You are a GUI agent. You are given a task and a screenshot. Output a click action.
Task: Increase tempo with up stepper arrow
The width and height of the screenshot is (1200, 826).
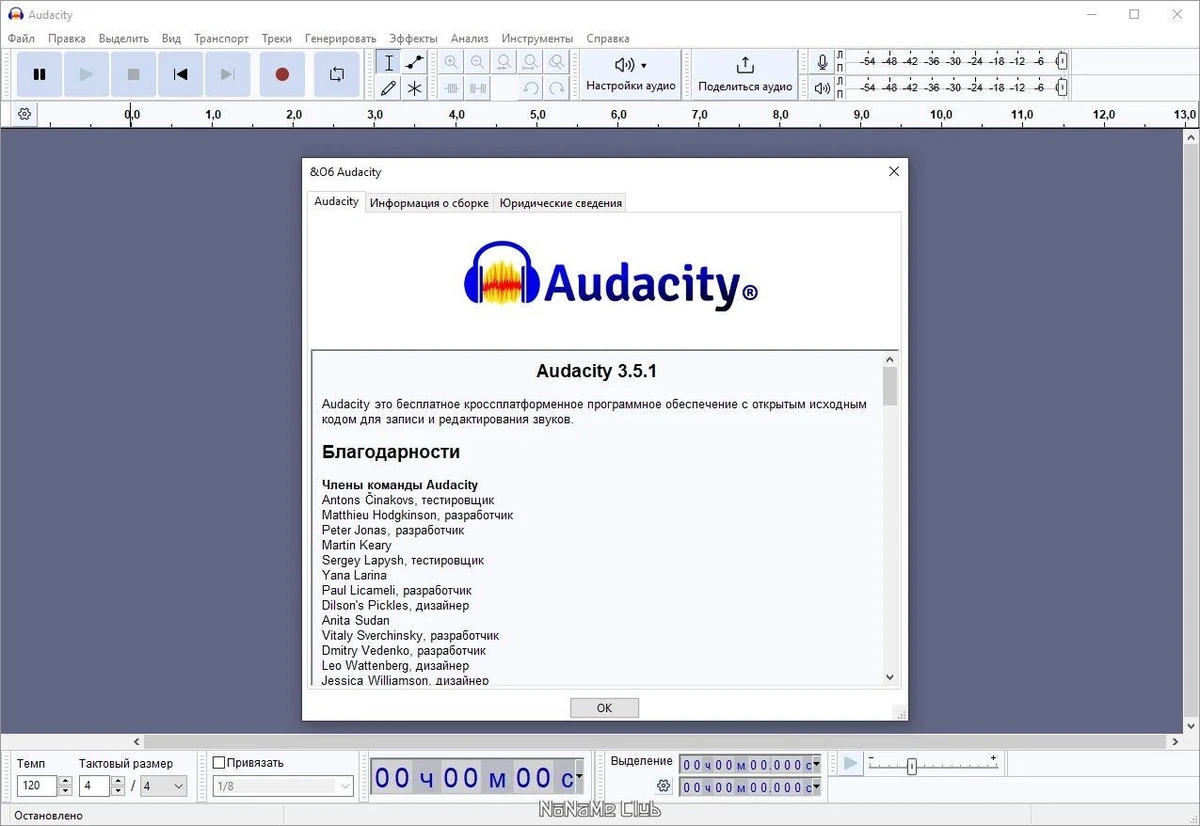coord(65,781)
